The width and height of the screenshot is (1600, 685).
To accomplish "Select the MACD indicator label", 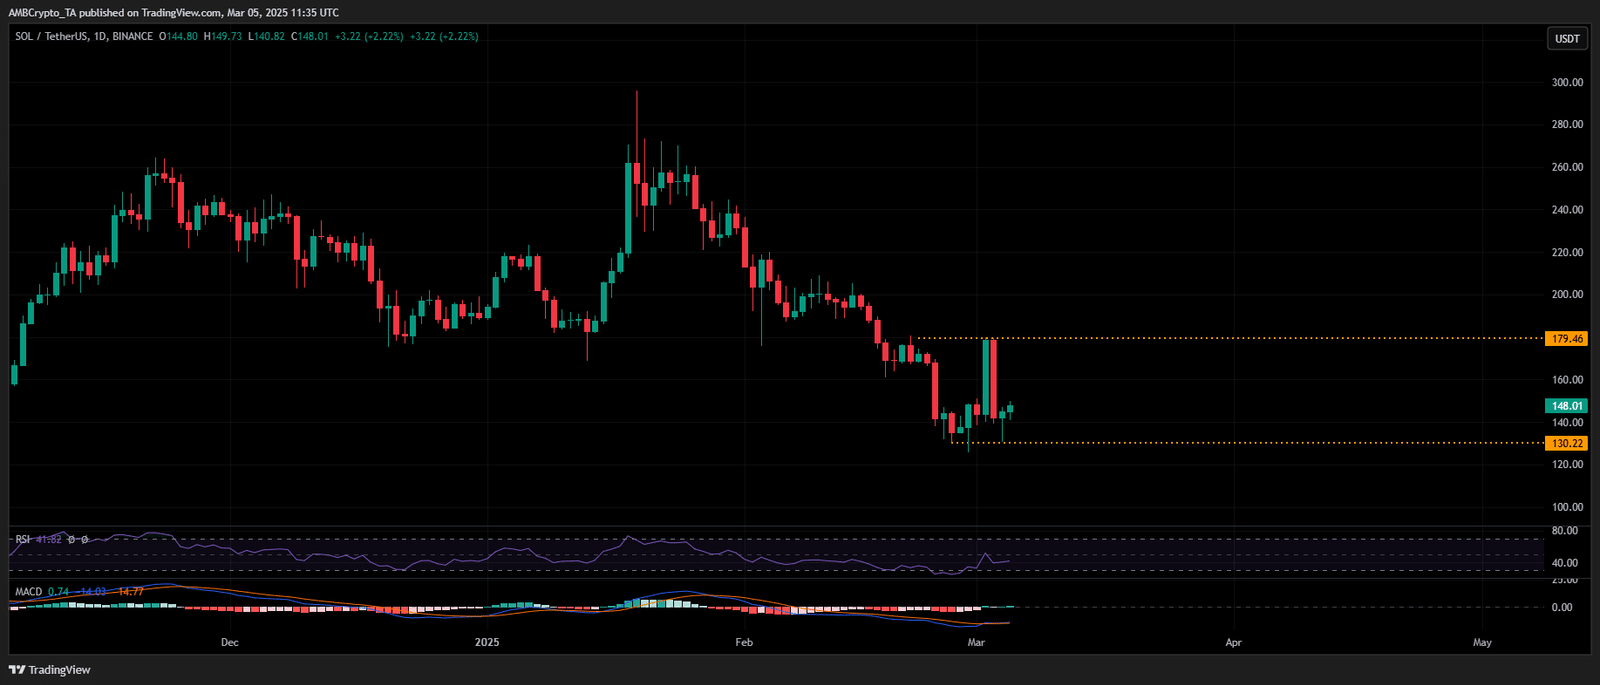I will 28,592.
